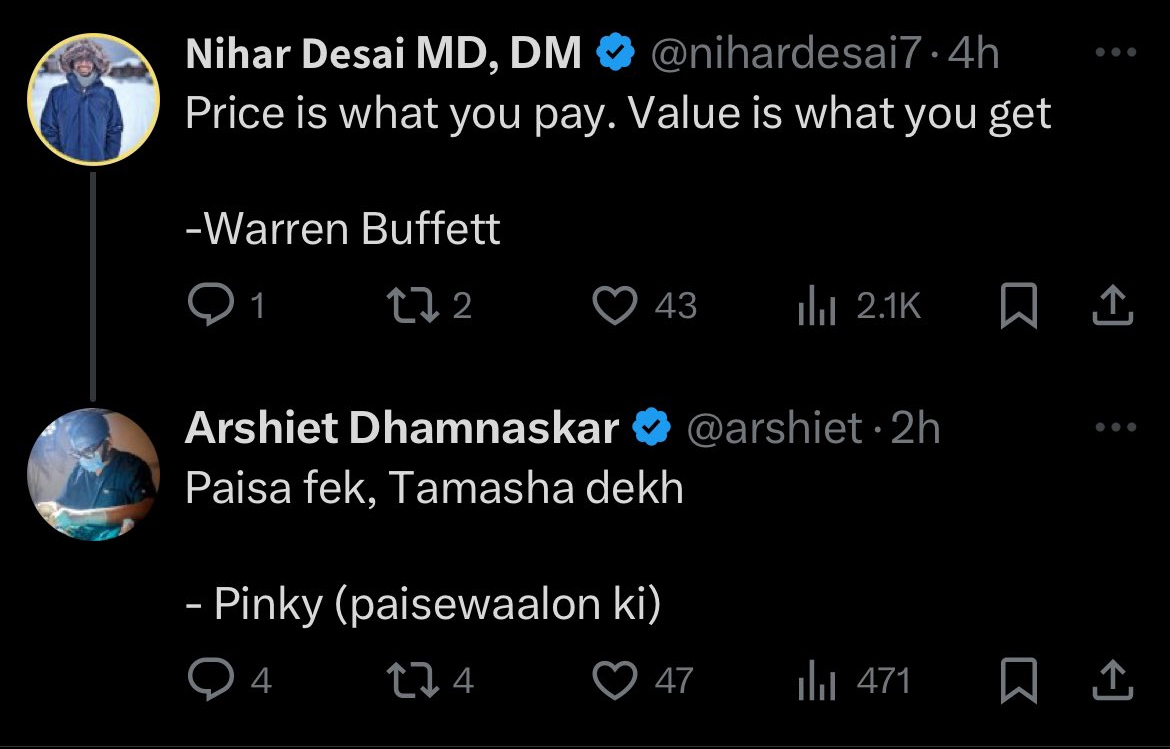Open the @nihardesai7 handle link
The width and height of the screenshot is (1170, 749).
(x=784, y=54)
